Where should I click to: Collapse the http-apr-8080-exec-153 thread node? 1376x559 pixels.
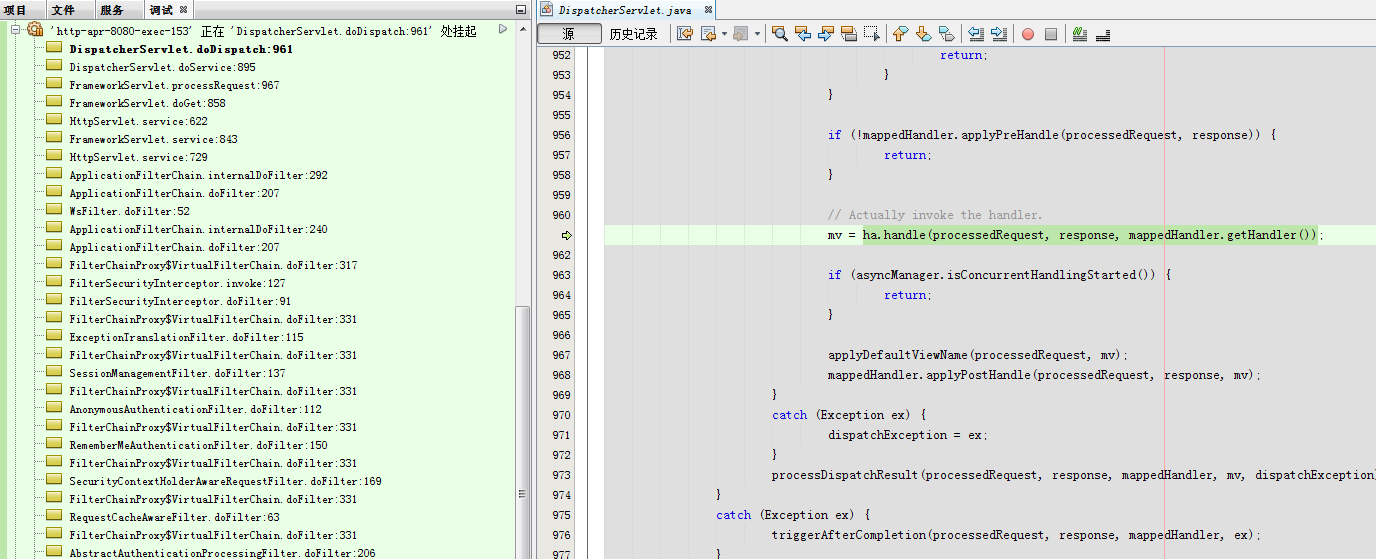tap(16, 30)
